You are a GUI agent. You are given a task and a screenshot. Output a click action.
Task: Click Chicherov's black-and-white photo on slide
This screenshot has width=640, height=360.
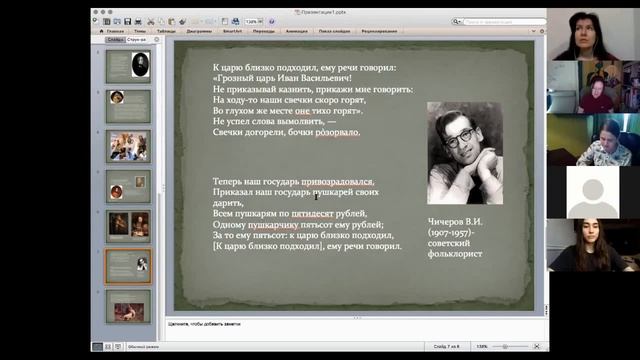(x=465, y=153)
